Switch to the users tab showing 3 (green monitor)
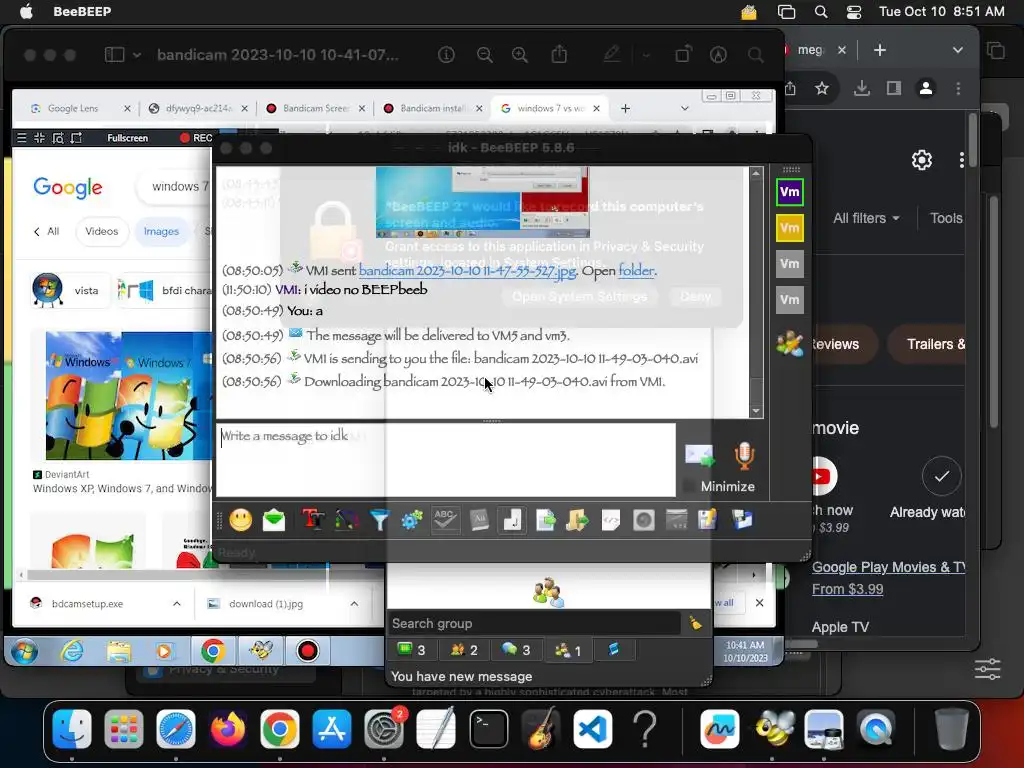Image resolution: width=1024 pixels, height=768 pixels. point(411,650)
